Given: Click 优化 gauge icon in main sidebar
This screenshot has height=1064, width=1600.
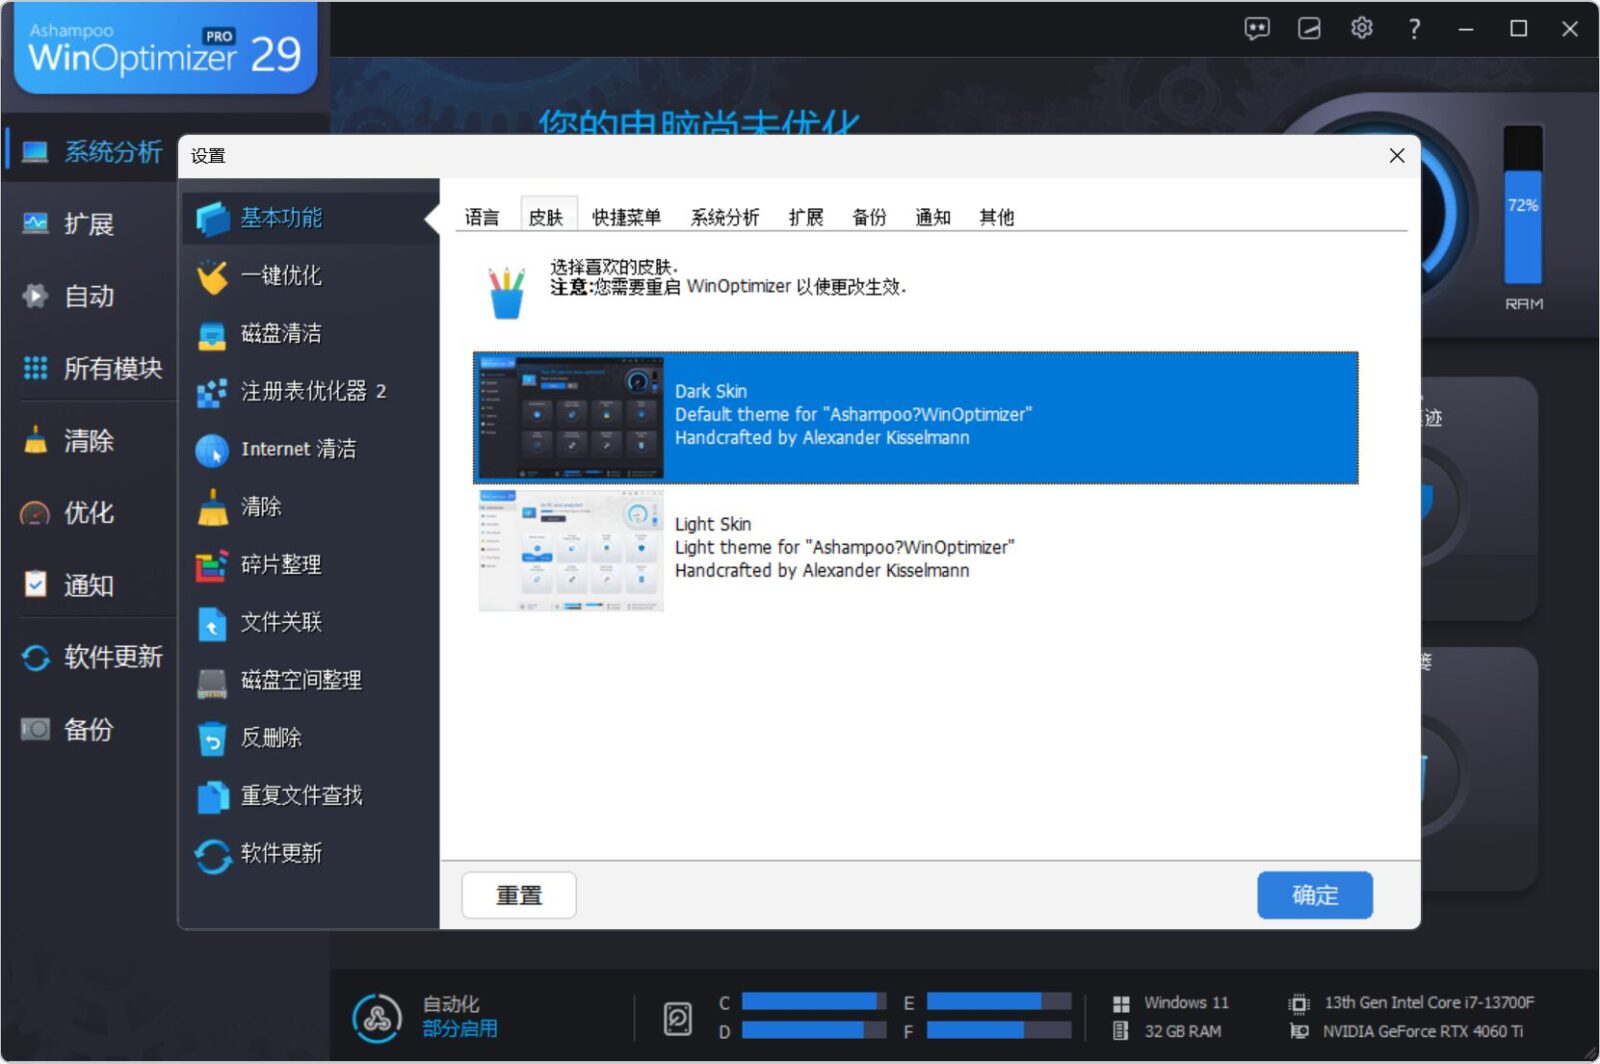Looking at the screenshot, I should tap(35, 513).
